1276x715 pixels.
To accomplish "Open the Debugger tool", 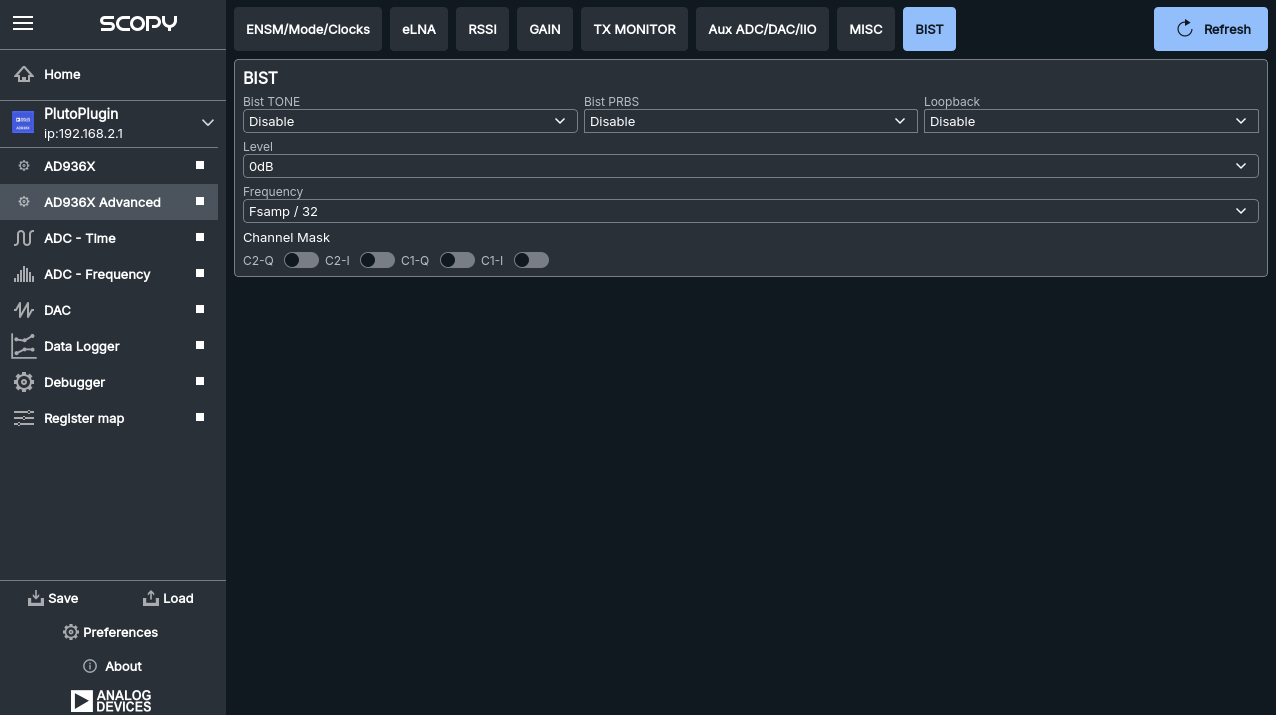I will click(109, 382).
